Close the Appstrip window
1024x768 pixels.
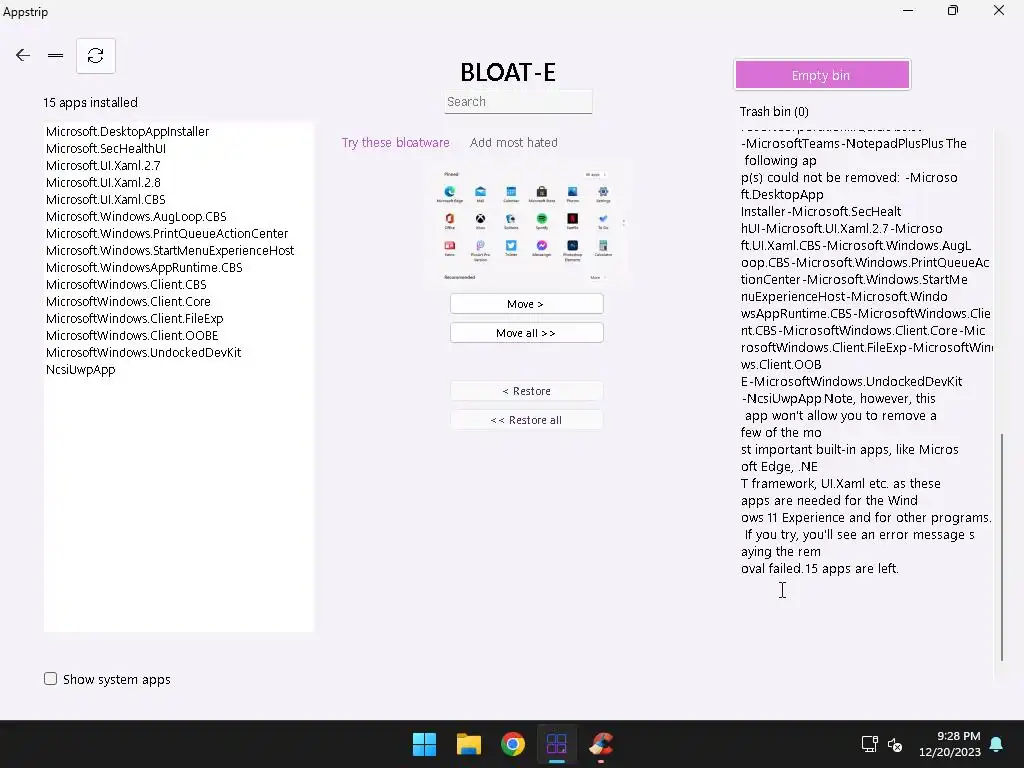(x=999, y=10)
